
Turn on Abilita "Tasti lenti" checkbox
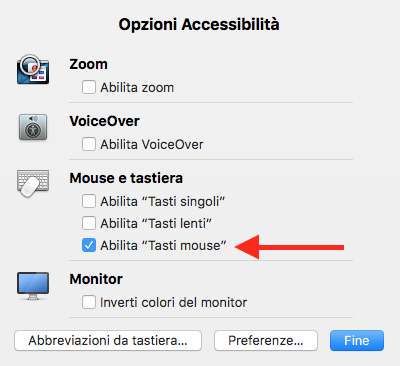coord(89,223)
